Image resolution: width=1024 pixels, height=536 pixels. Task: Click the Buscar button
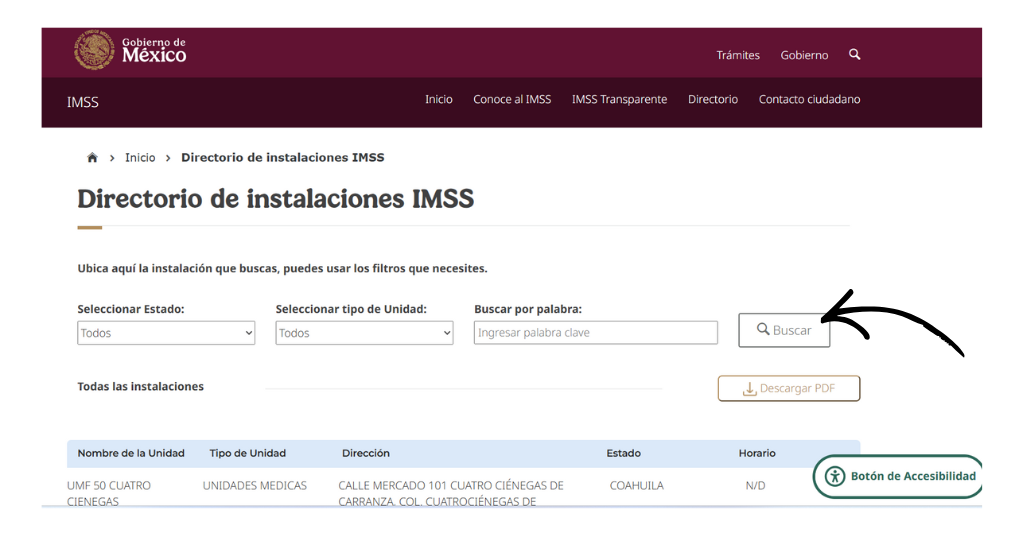click(784, 330)
